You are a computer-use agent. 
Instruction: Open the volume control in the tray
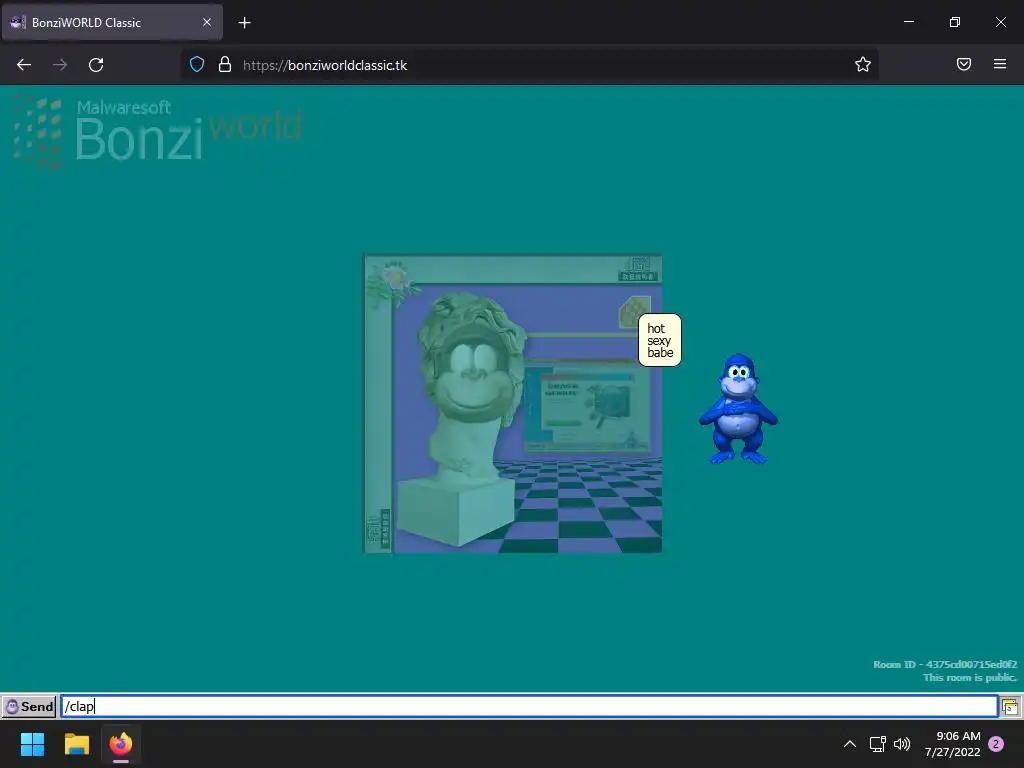902,744
